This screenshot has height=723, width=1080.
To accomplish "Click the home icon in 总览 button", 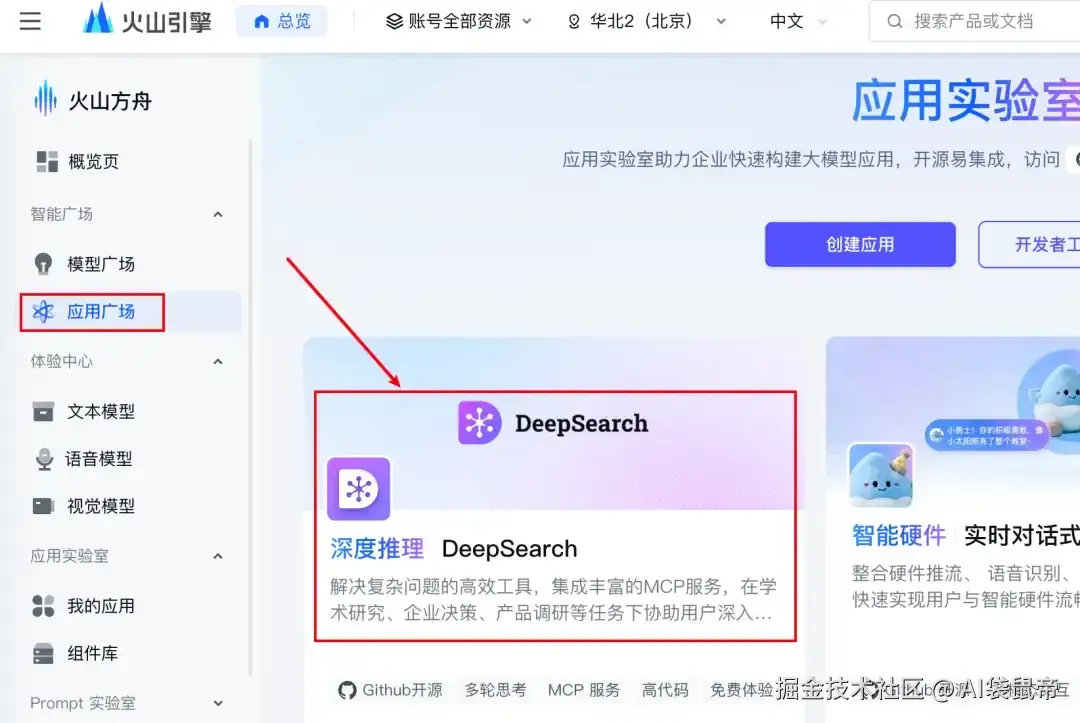I will pyautogui.click(x=261, y=22).
